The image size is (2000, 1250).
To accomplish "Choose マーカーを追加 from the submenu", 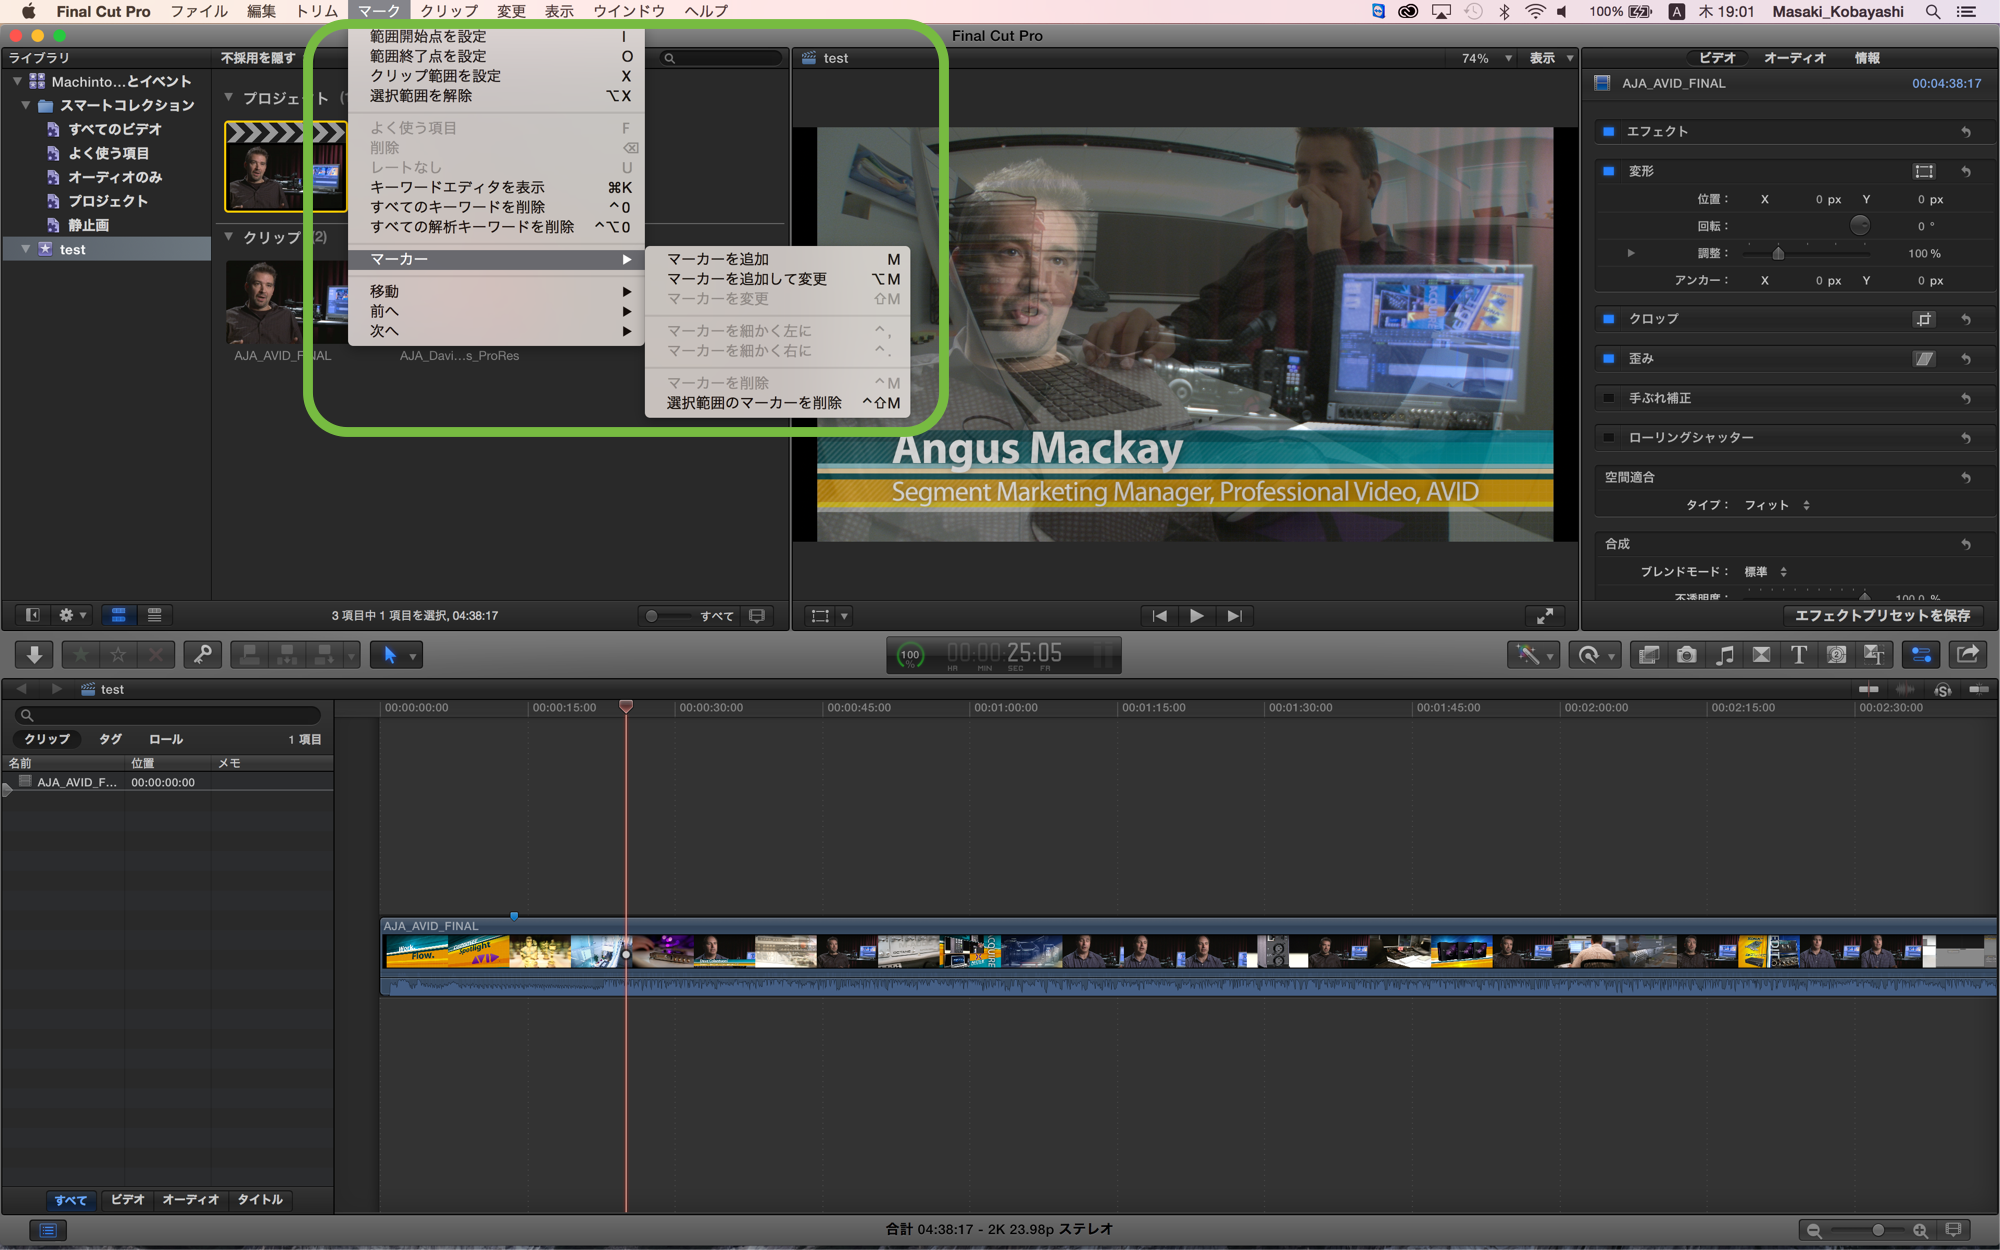I will [778, 259].
